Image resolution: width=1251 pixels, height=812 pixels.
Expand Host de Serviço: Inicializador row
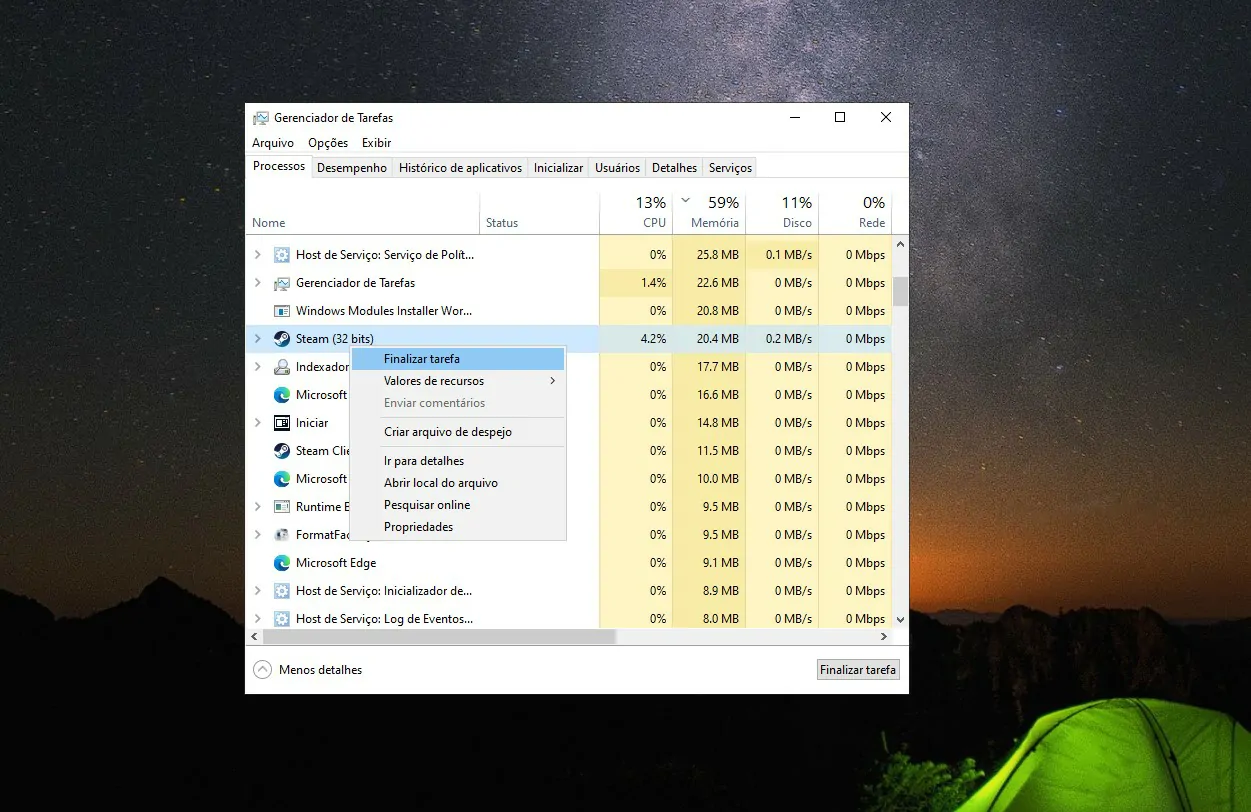click(x=257, y=591)
